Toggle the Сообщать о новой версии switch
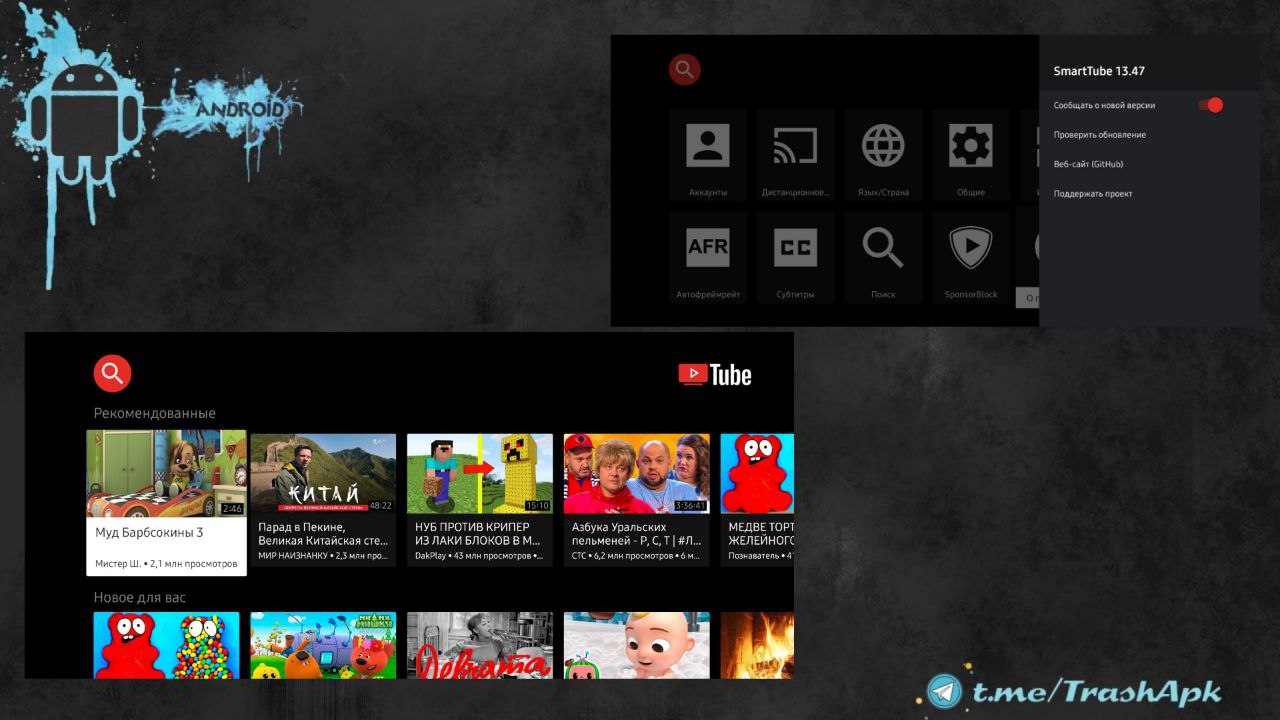Viewport: 1280px width, 720px height. point(1210,105)
